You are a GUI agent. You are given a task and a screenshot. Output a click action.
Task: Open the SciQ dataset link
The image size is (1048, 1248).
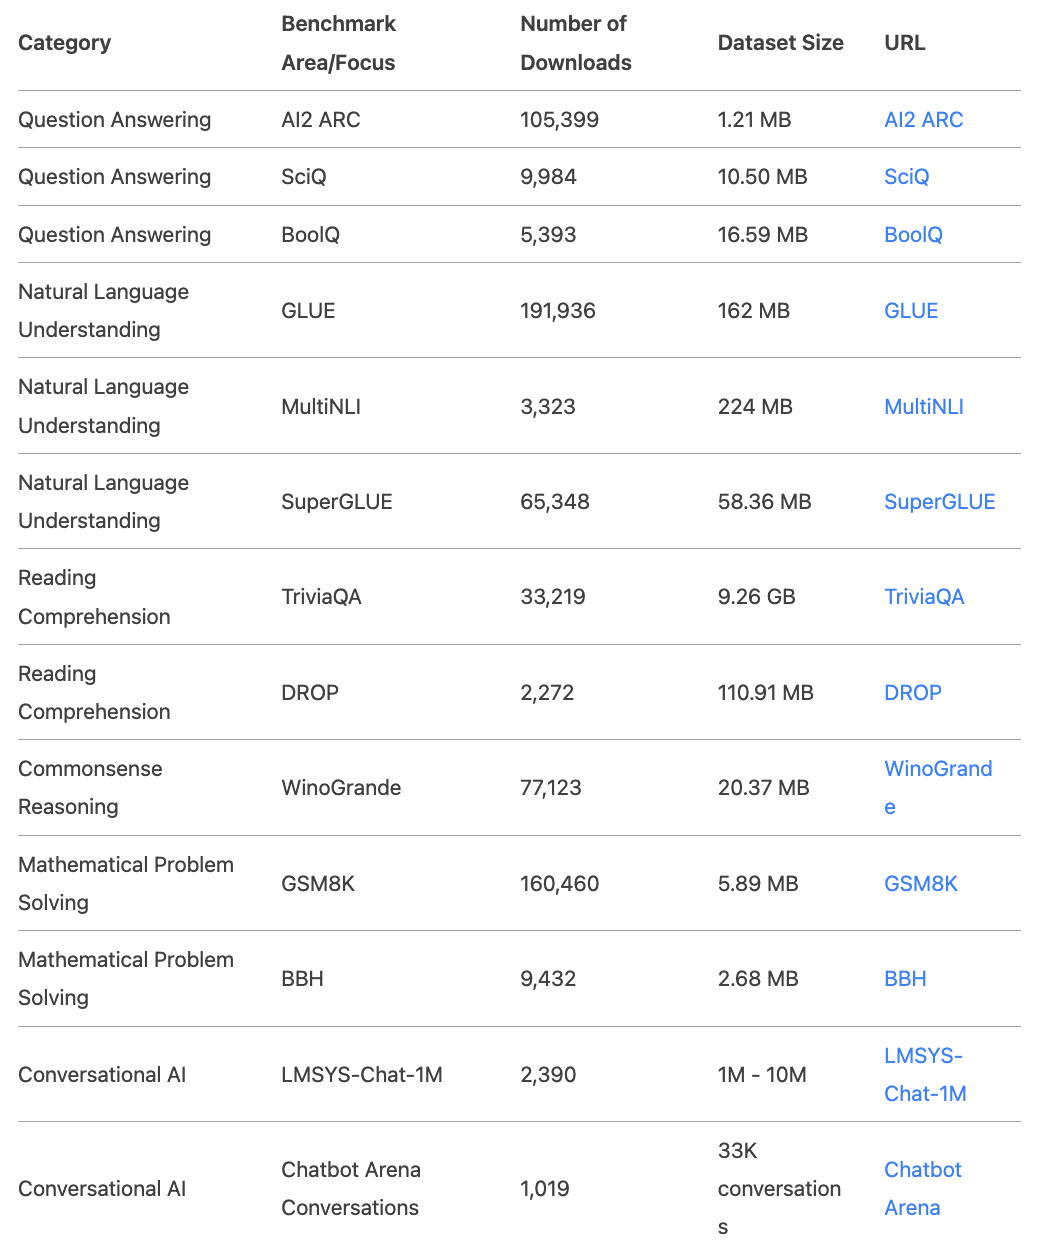[x=906, y=177]
